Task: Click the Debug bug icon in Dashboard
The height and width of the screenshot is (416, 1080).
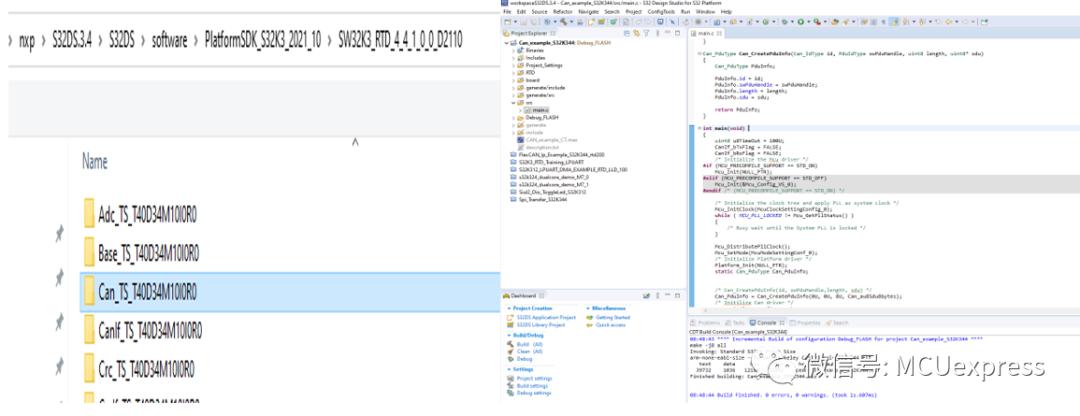Action: (x=510, y=359)
